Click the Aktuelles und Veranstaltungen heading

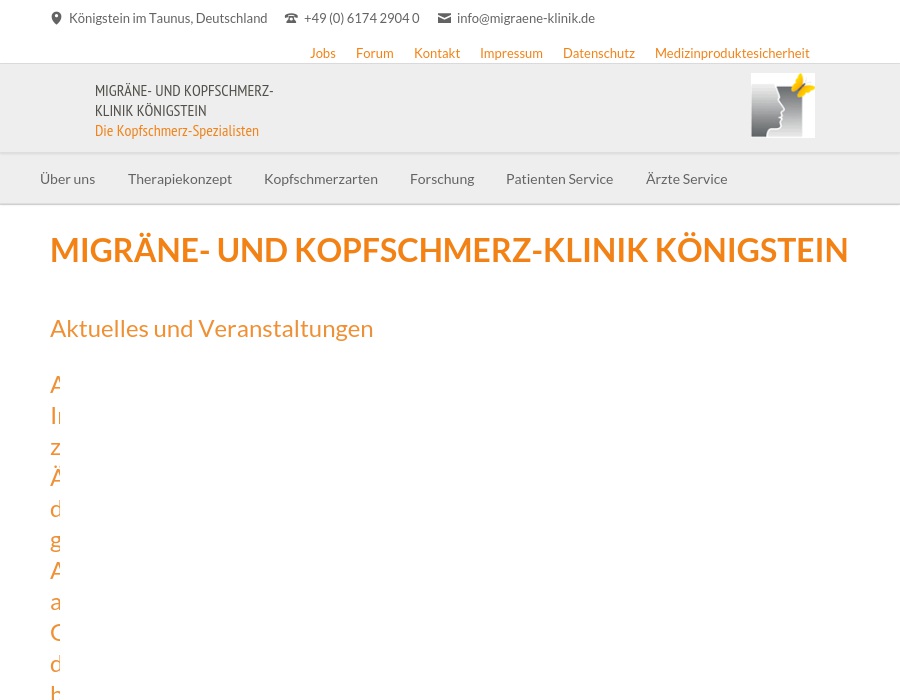pyautogui.click(x=211, y=327)
